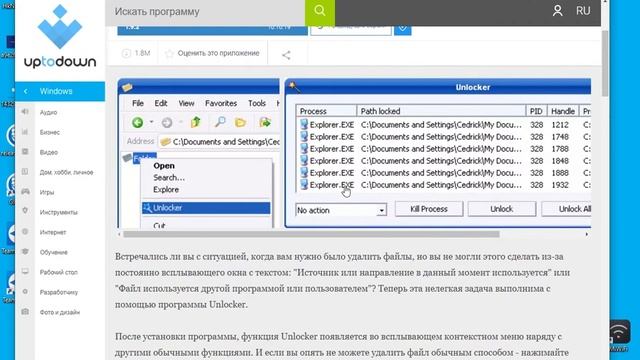Open the Дом, хобби, личное category link
640x360 pixels.
66,172
